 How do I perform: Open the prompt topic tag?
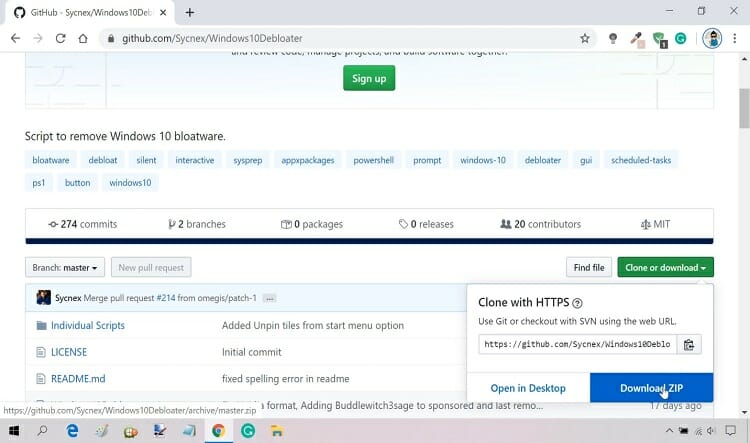427,160
